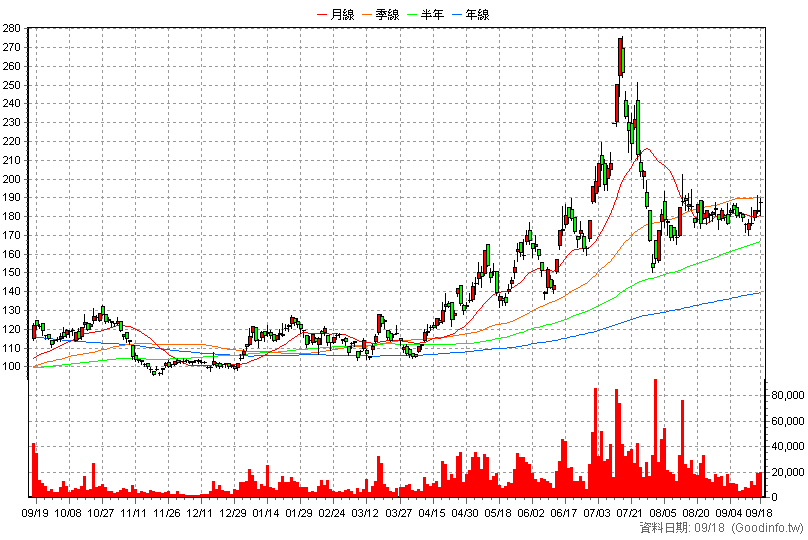The width and height of the screenshot is (808, 540).
Task: Click the 年線 legend label
Action: click(x=477, y=14)
